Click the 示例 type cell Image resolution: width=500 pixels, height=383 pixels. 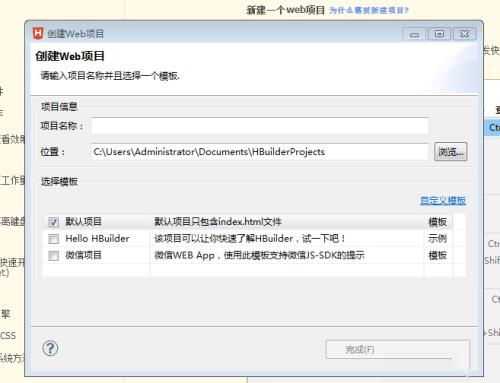(x=437, y=239)
